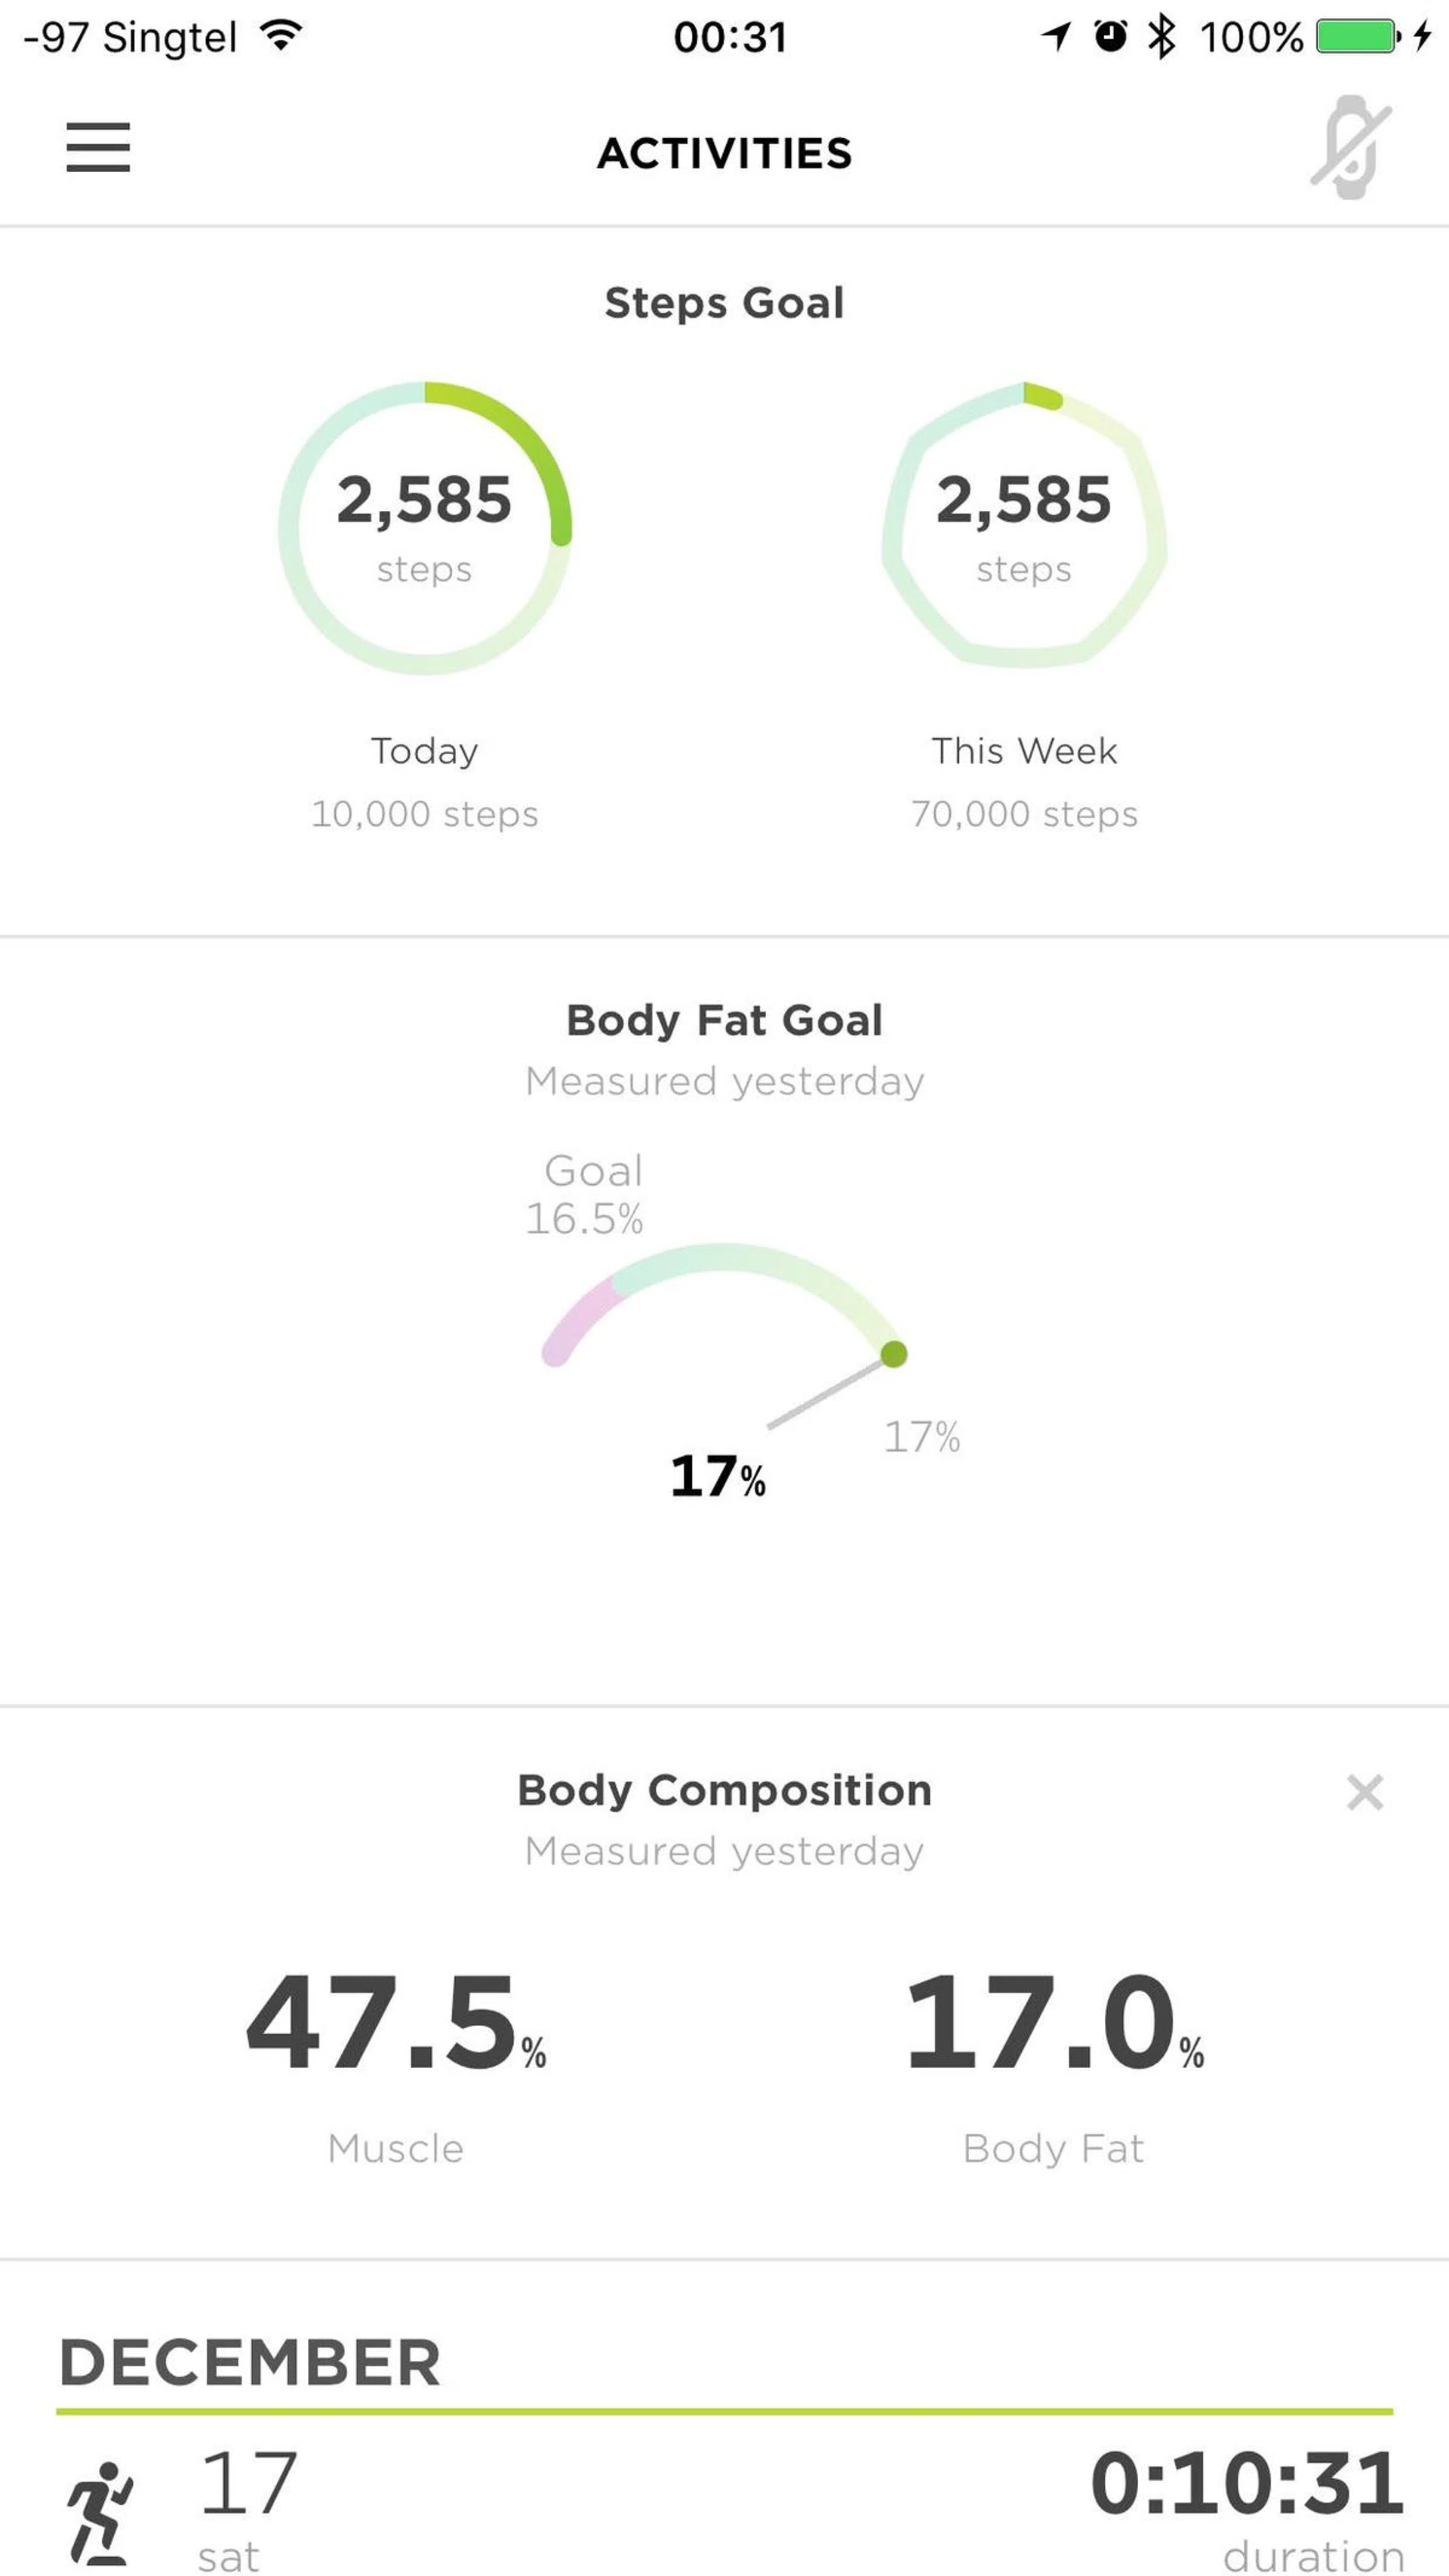
Task: Open the hamburger menu
Action: pyautogui.click(x=98, y=147)
